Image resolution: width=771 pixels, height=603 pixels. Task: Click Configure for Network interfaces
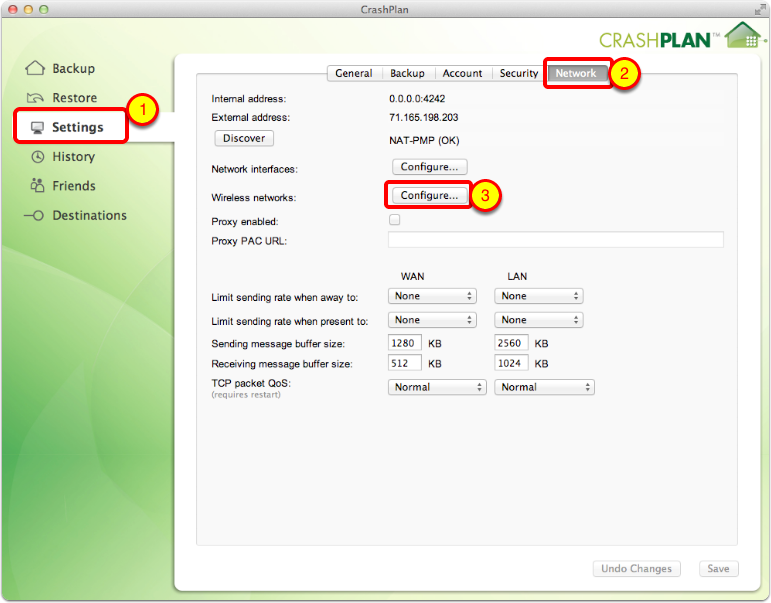(429, 167)
